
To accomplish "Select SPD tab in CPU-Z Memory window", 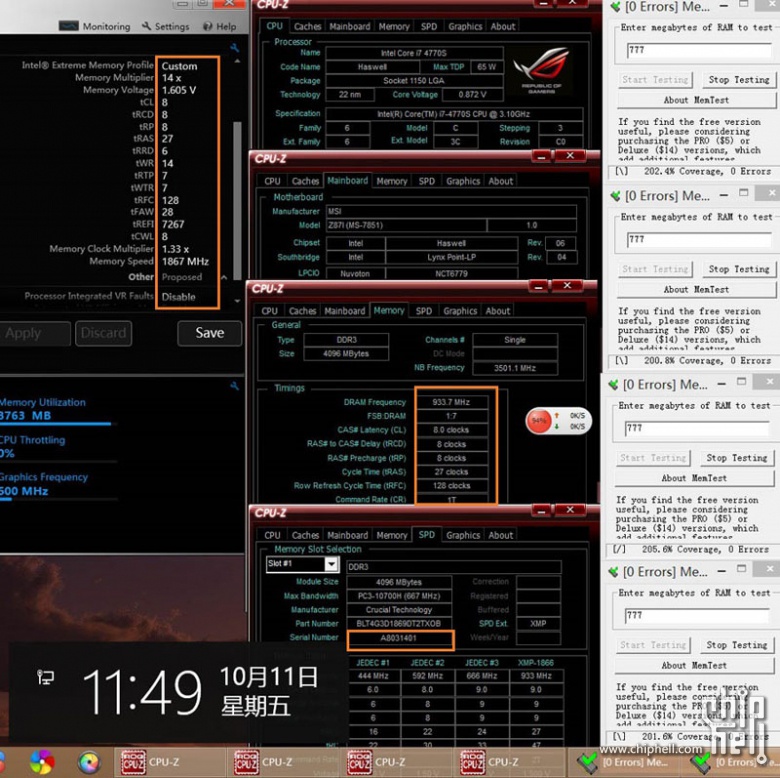I will pyautogui.click(x=423, y=311).
